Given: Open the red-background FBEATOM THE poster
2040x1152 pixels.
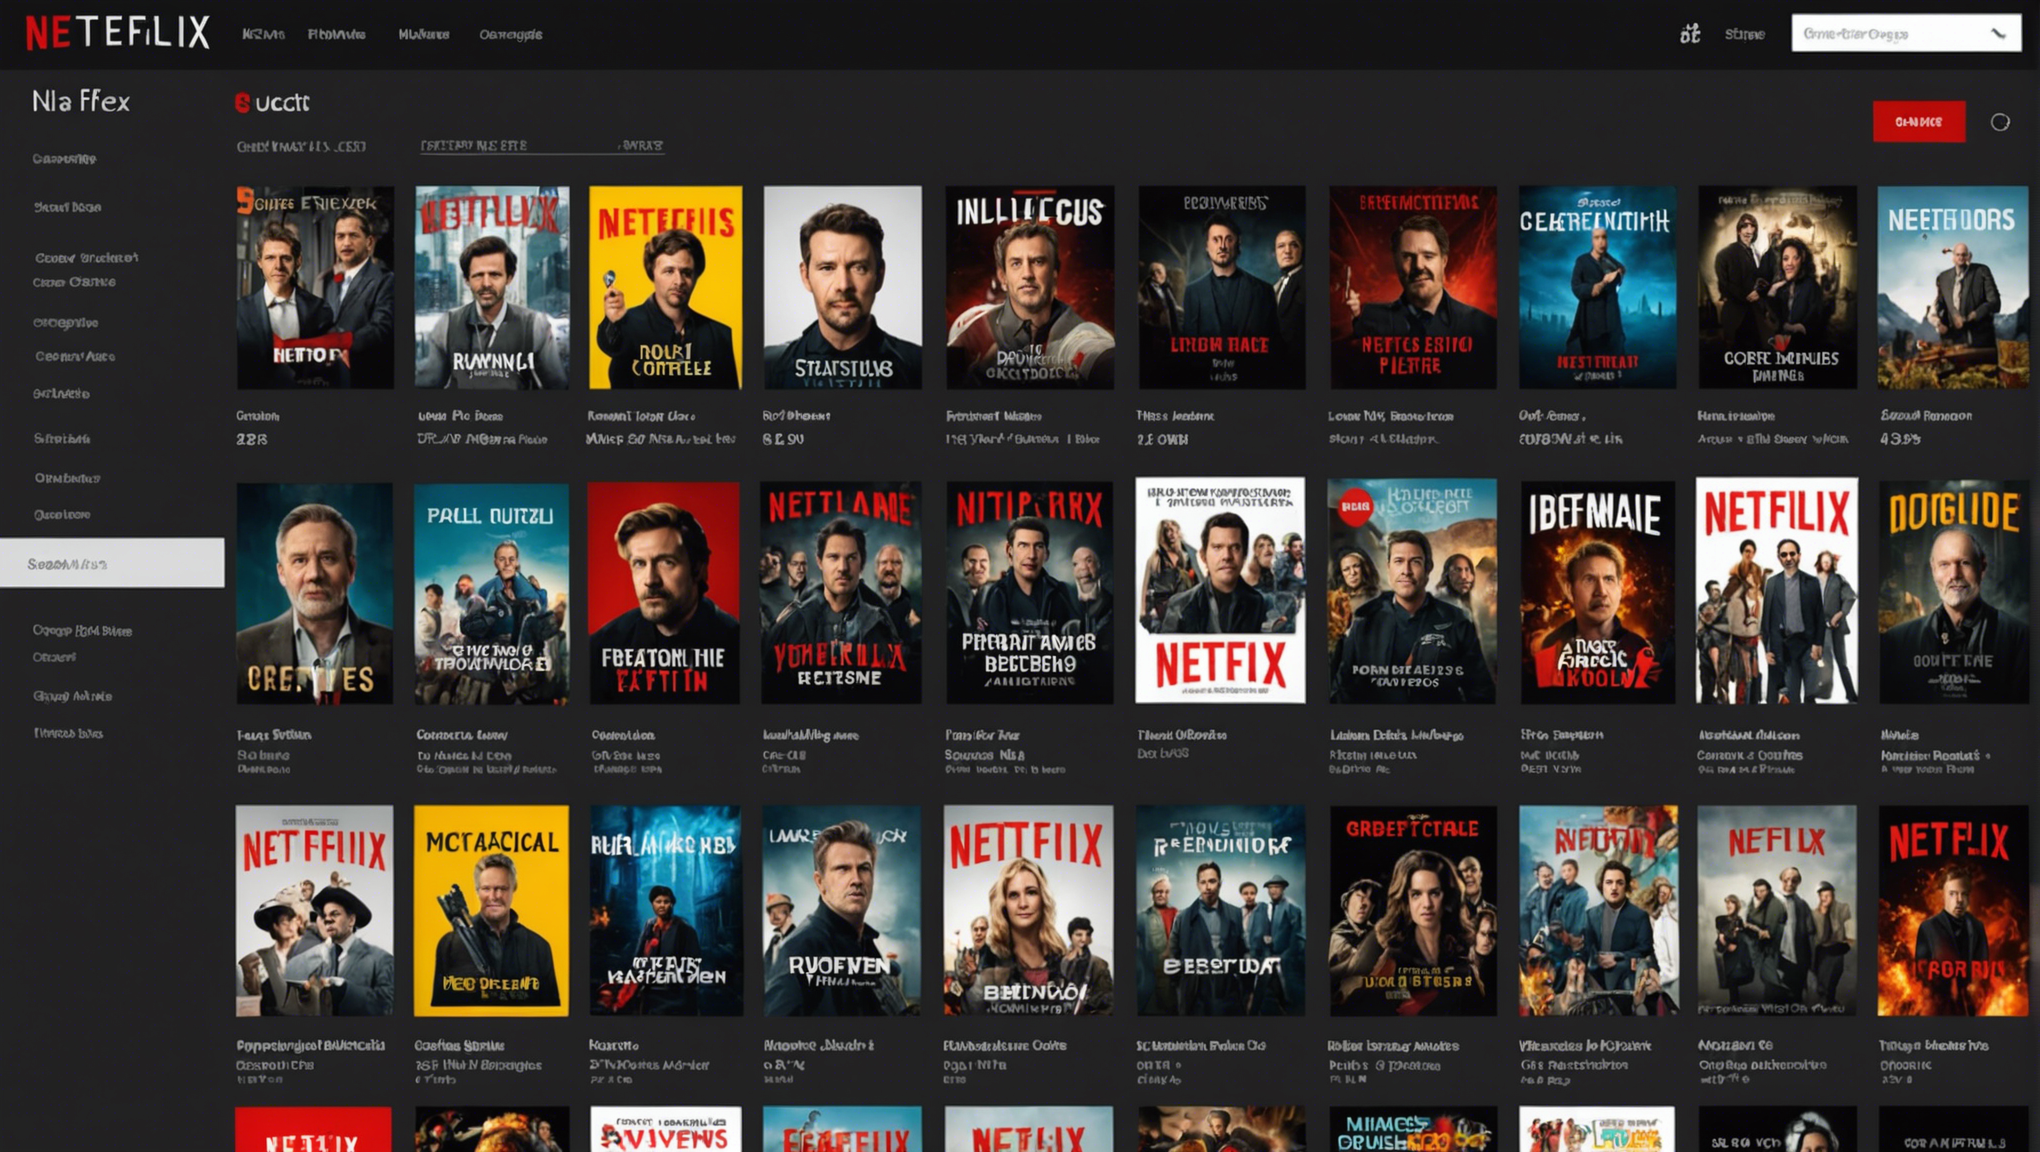Looking at the screenshot, I should (x=664, y=593).
